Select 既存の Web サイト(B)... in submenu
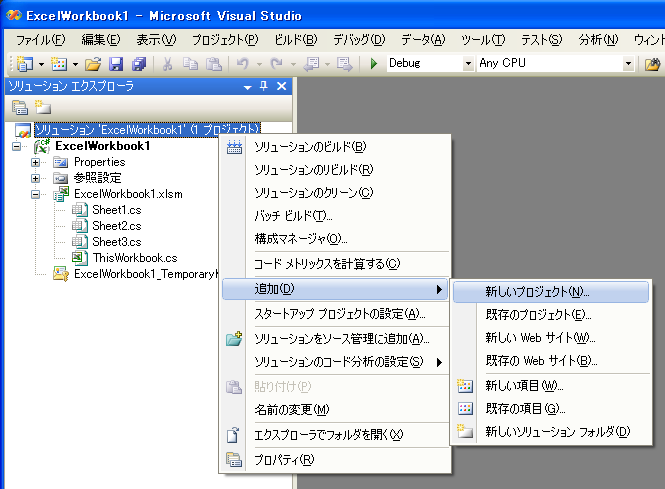The height and width of the screenshot is (489, 665). [551, 360]
